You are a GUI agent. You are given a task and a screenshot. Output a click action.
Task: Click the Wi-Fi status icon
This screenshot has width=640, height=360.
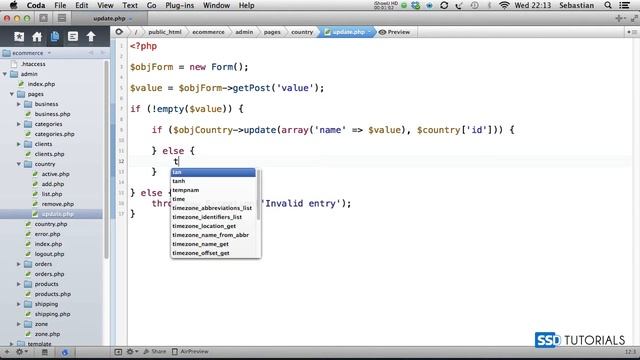point(504,5)
